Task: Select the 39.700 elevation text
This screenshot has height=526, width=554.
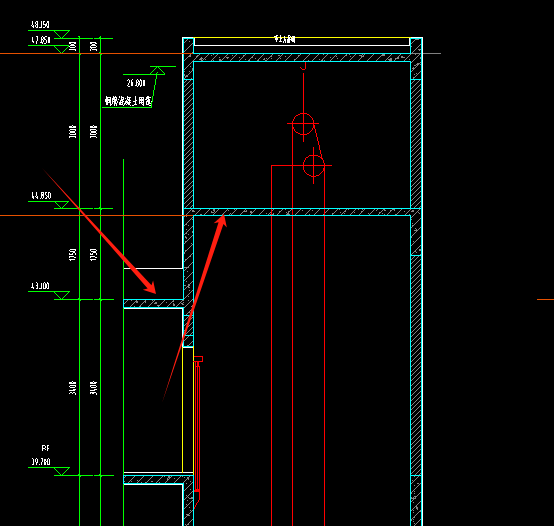Action: [41, 462]
